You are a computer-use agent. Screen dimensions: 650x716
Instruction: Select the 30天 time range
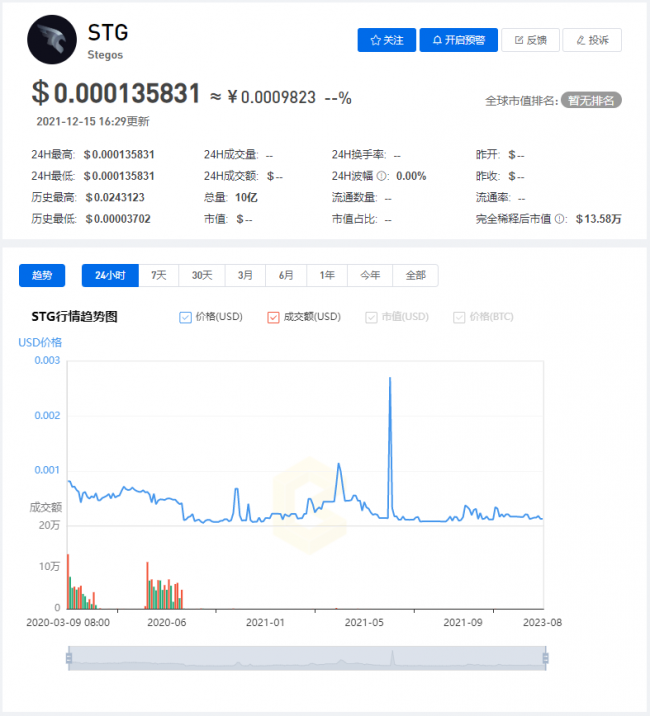pos(202,275)
